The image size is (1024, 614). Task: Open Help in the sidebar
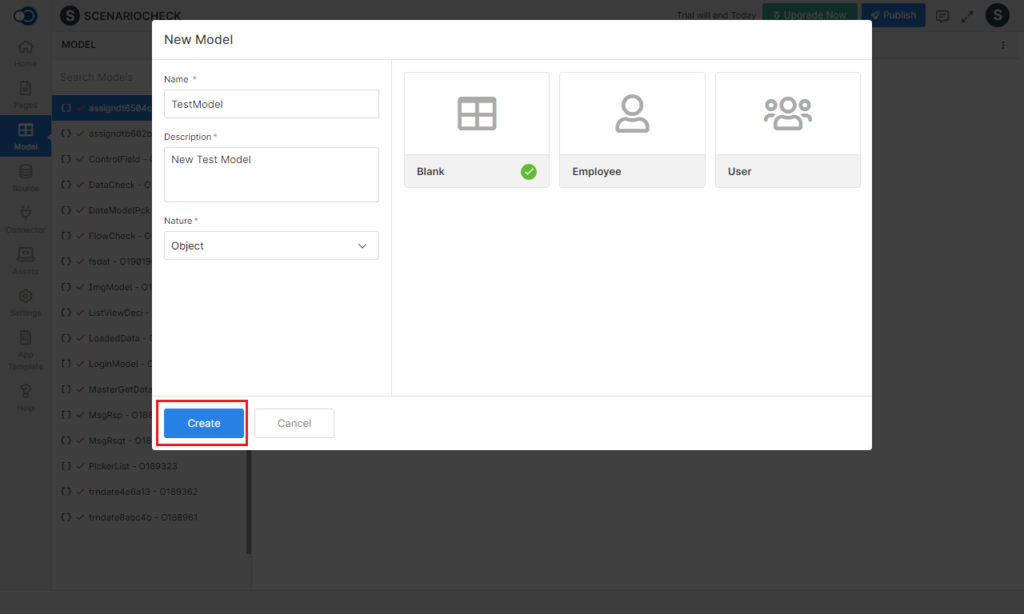(x=25, y=398)
